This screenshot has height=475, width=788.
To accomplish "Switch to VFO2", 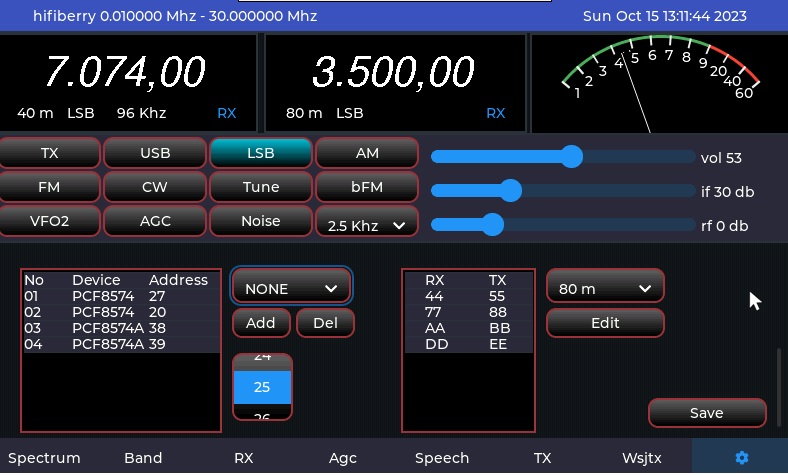I will pos(49,221).
